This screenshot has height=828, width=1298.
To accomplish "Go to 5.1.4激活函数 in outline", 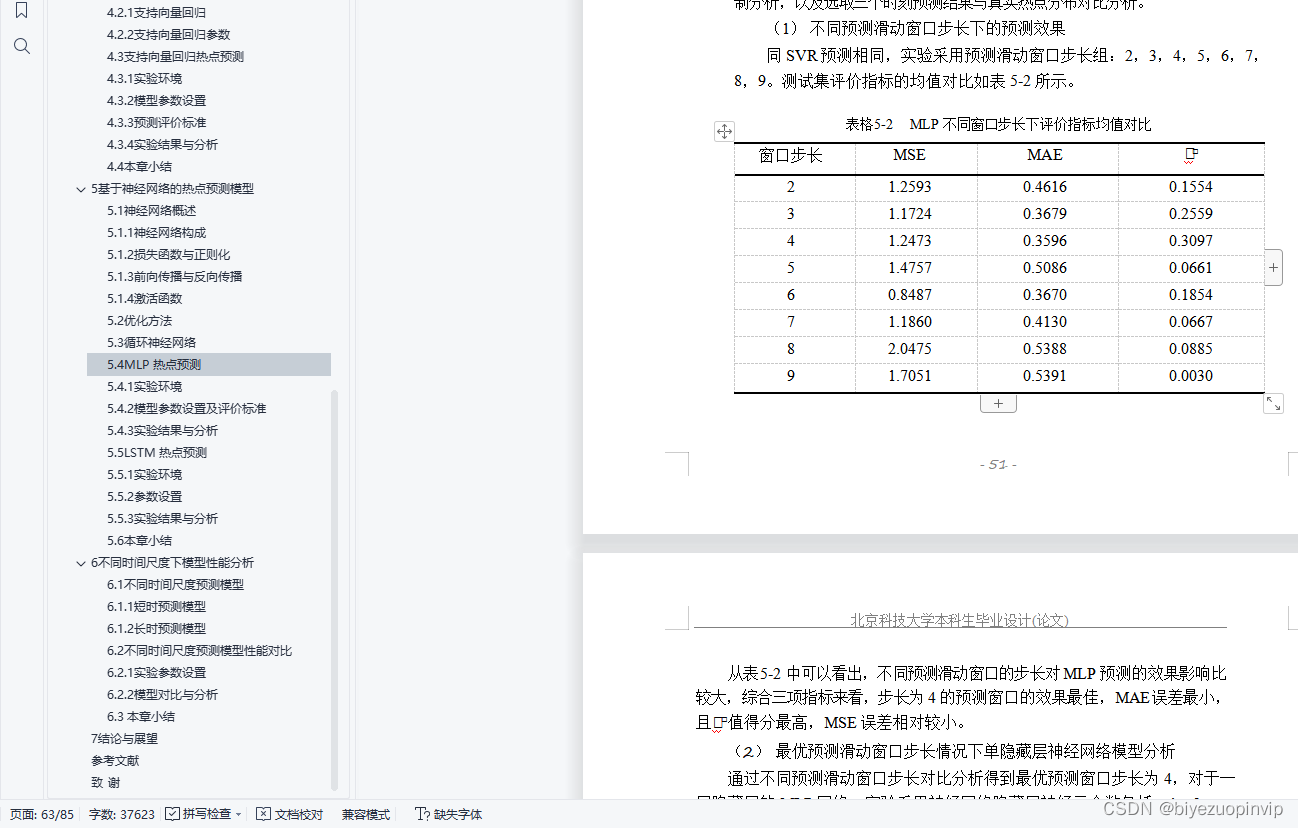I will (144, 298).
